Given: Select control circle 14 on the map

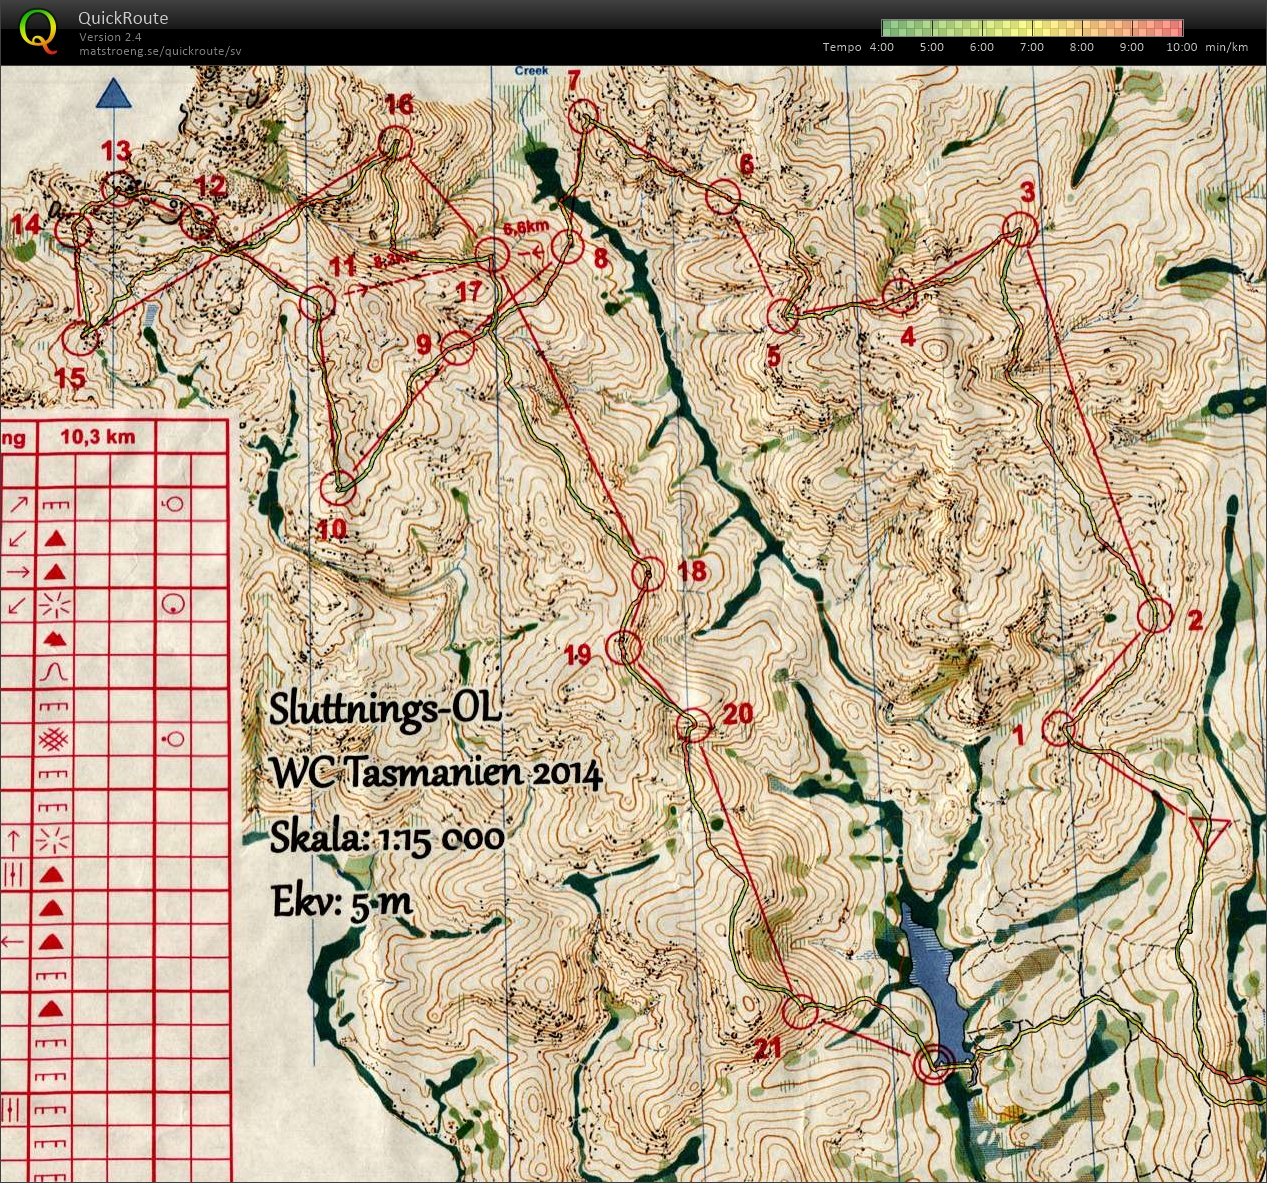Looking at the screenshot, I should (x=73, y=232).
